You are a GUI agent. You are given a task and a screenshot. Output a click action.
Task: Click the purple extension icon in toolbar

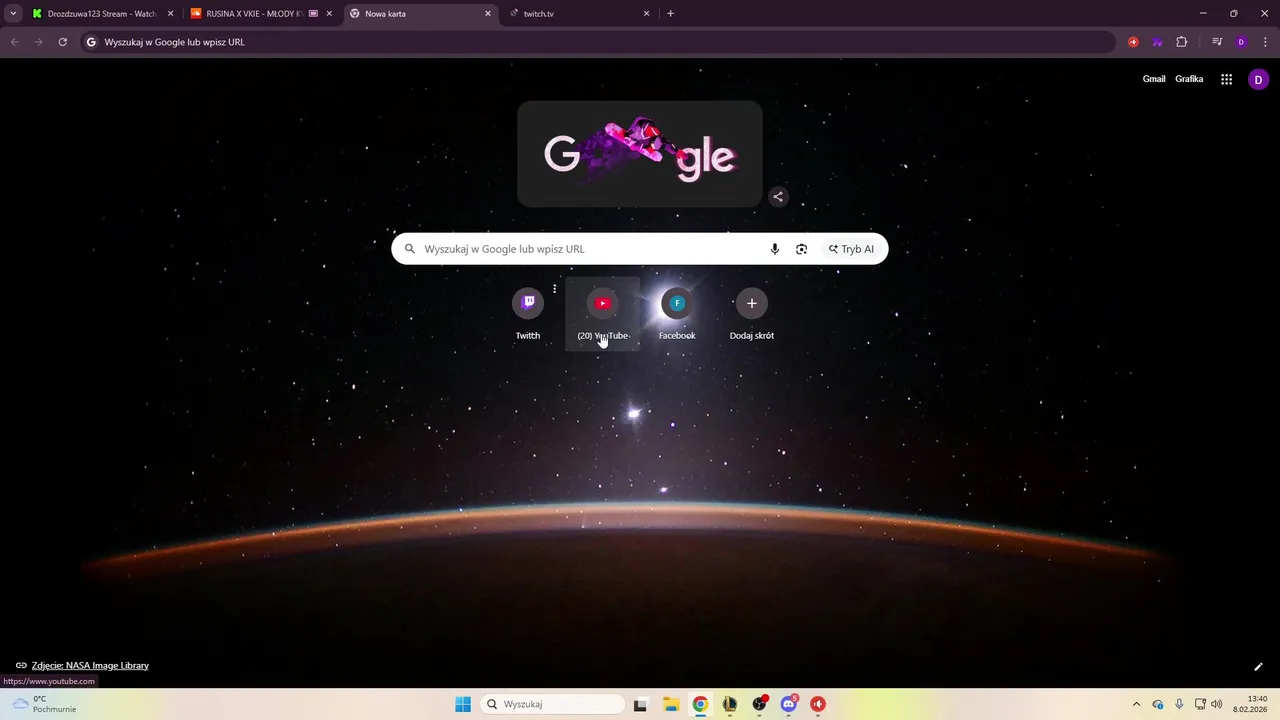click(x=1157, y=42)
